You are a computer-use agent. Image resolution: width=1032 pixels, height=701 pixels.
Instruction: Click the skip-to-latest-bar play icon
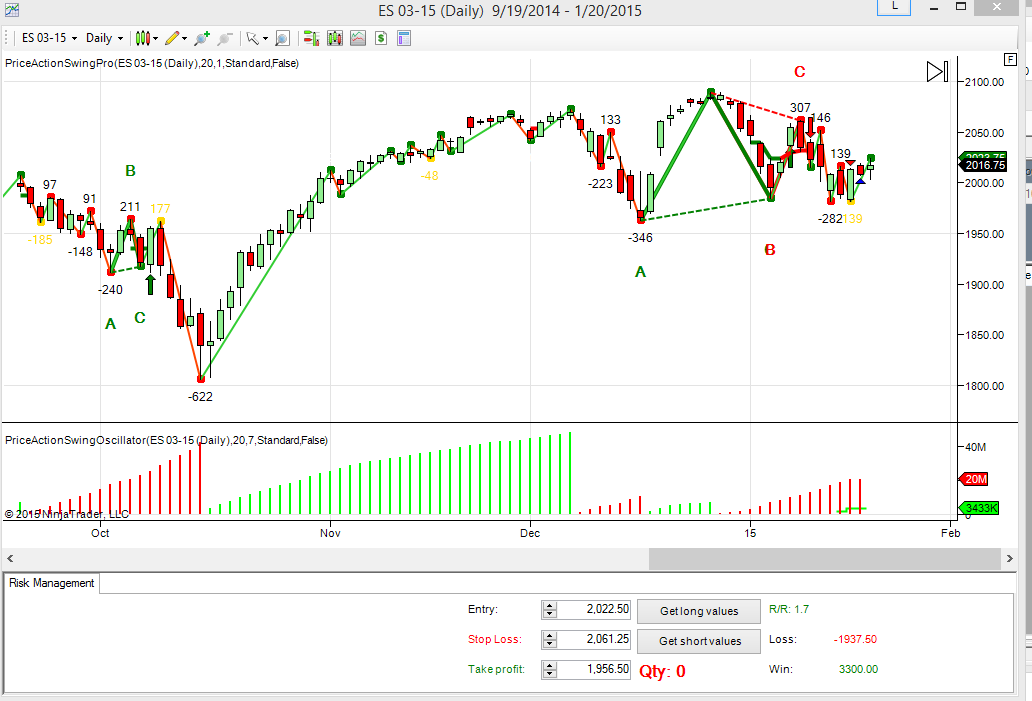click(x=937, y=71)
